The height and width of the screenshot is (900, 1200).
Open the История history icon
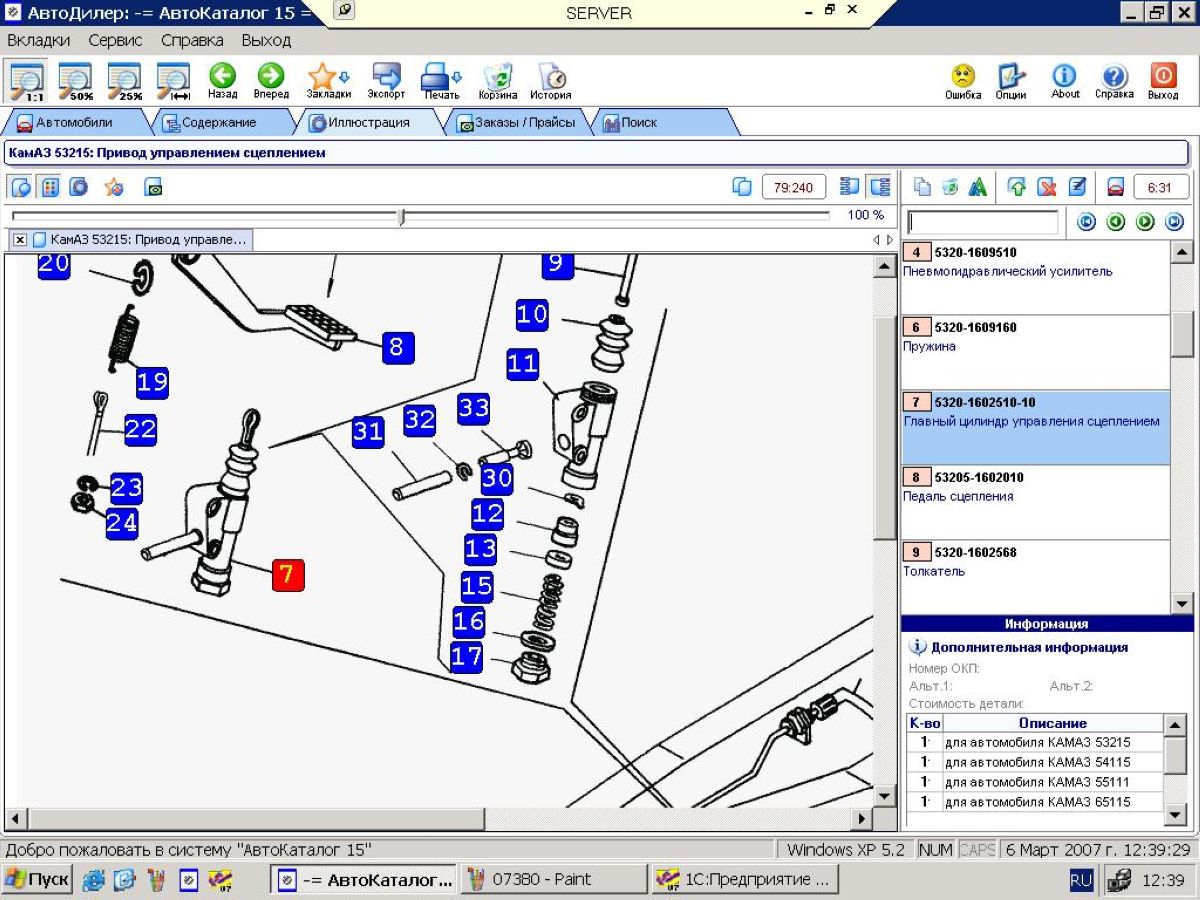tap(551, 80)
